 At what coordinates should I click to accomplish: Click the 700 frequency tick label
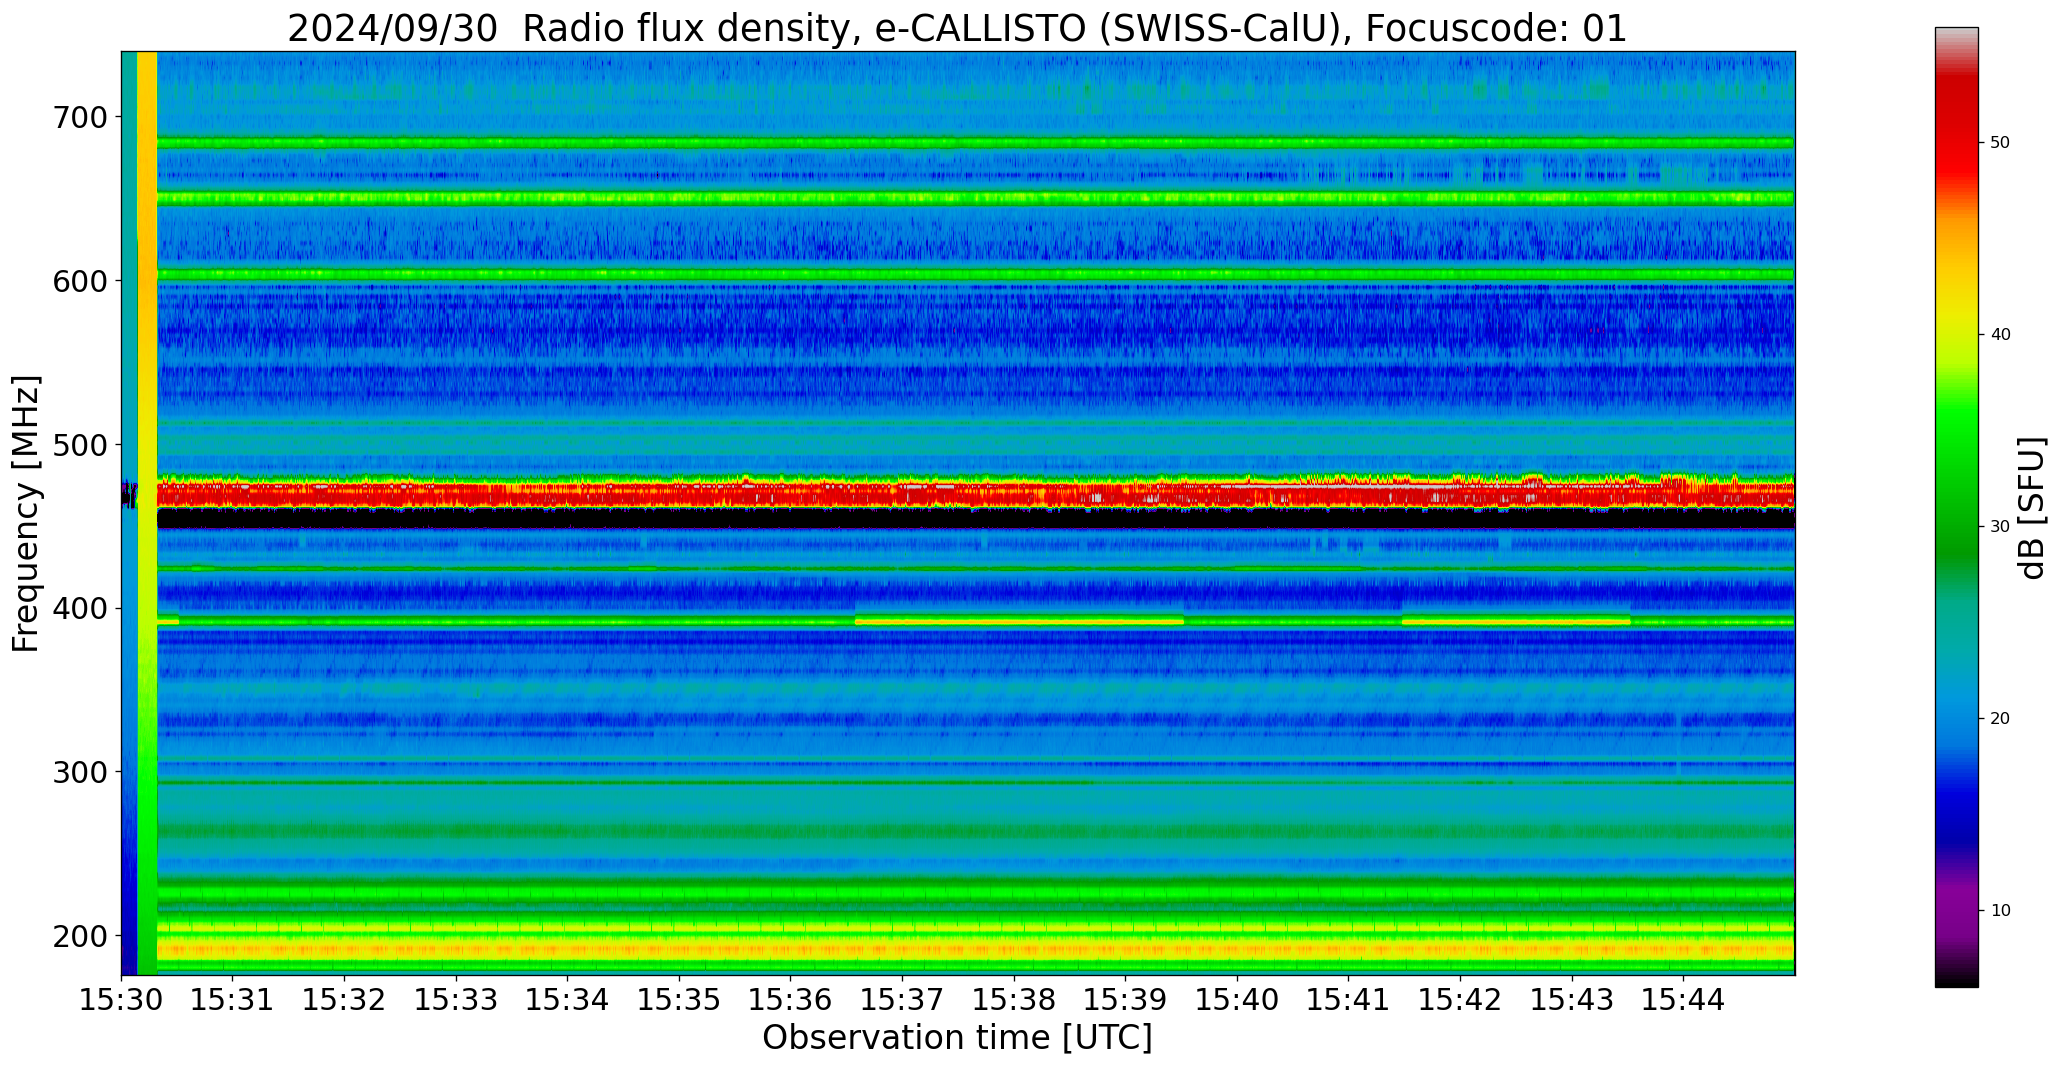coord(79,117)
